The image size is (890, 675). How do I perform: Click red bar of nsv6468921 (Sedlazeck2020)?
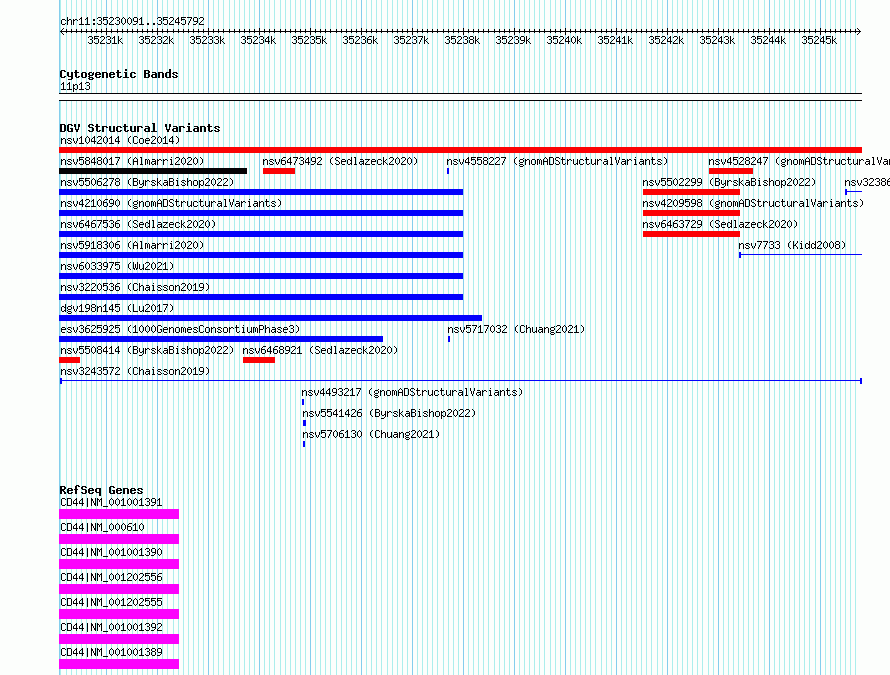(x=259, y=360)
